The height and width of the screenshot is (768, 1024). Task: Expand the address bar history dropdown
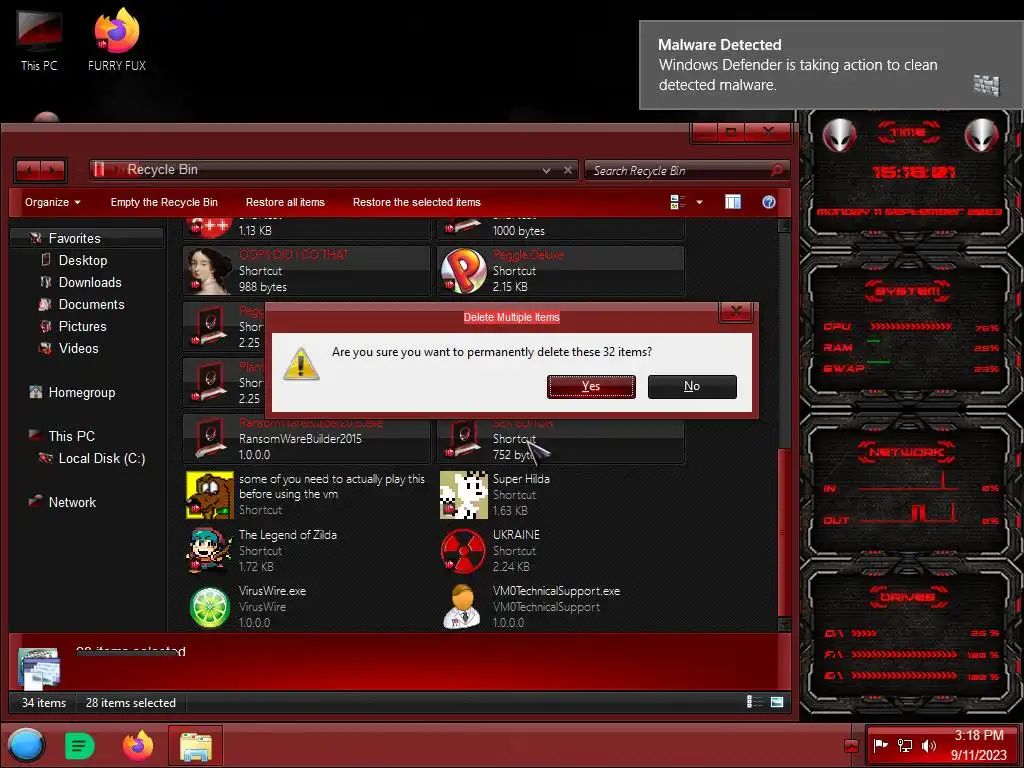click(x=546, y=170)
